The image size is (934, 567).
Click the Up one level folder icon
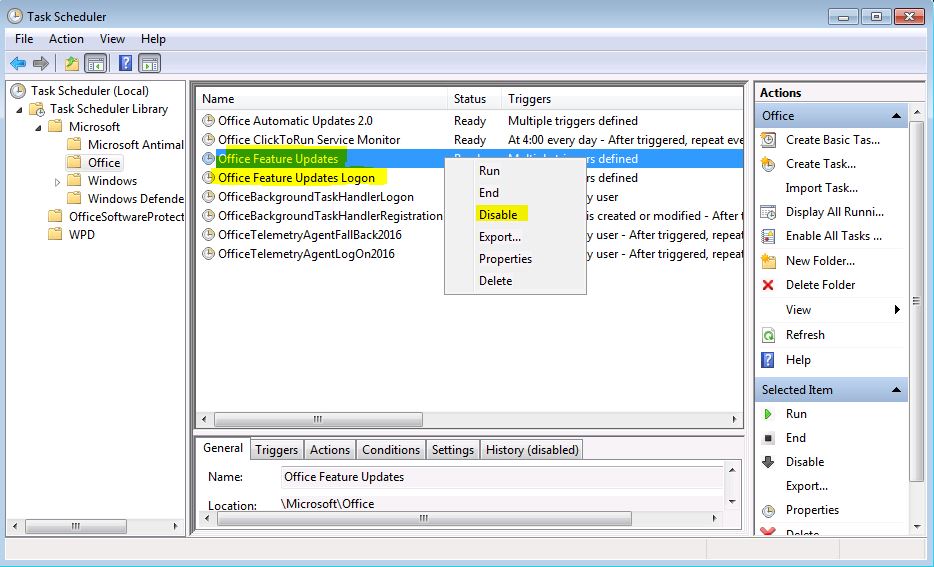[71, 63]
